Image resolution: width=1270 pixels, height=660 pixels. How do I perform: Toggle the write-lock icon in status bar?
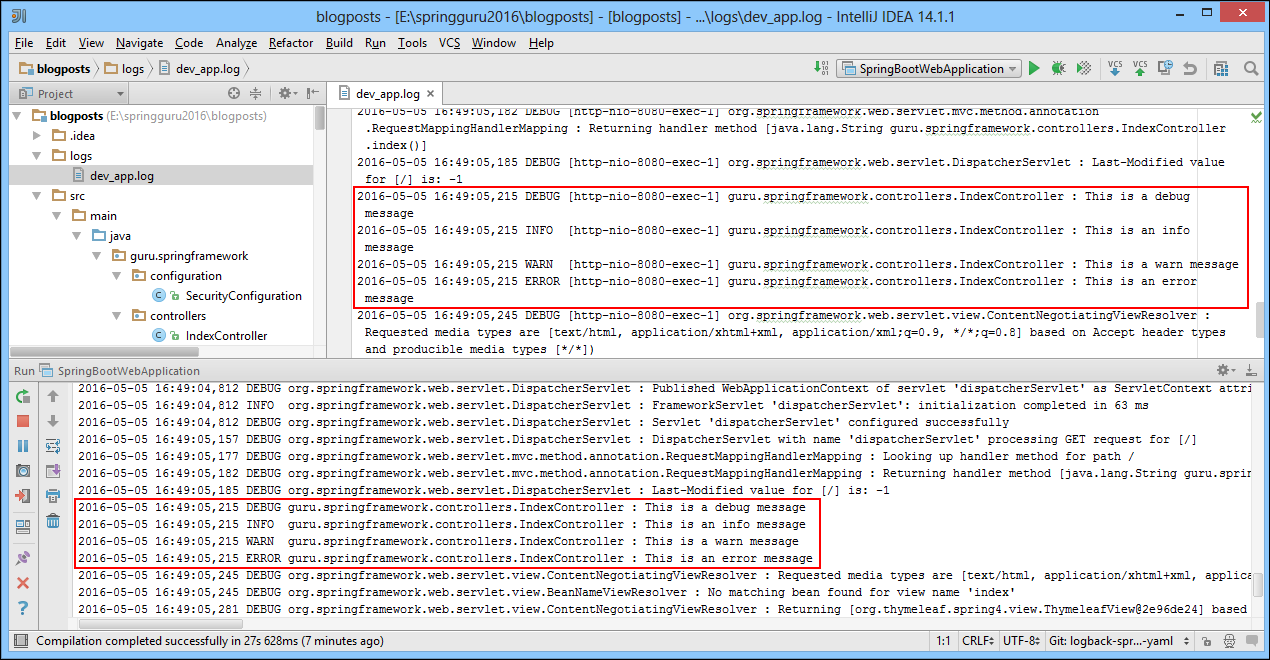pyautogui.click(x=1209, y=641)
